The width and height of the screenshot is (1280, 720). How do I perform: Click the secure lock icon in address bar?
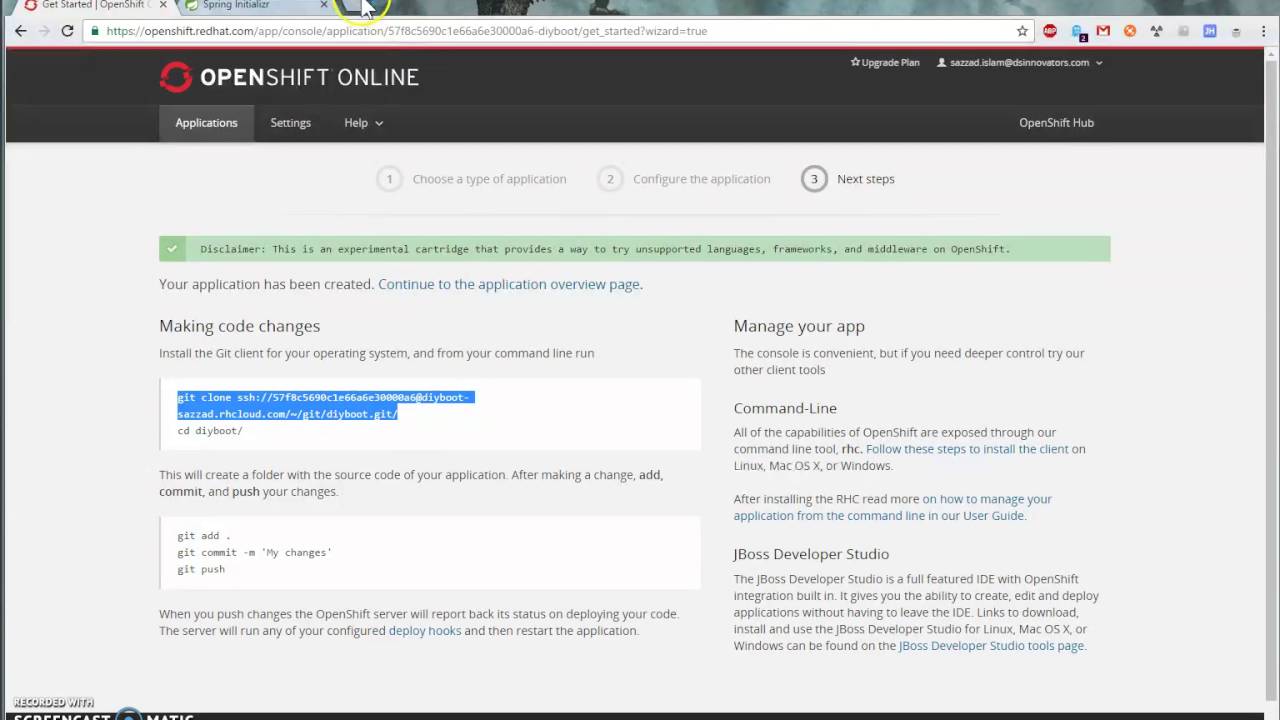coord(94,31)
